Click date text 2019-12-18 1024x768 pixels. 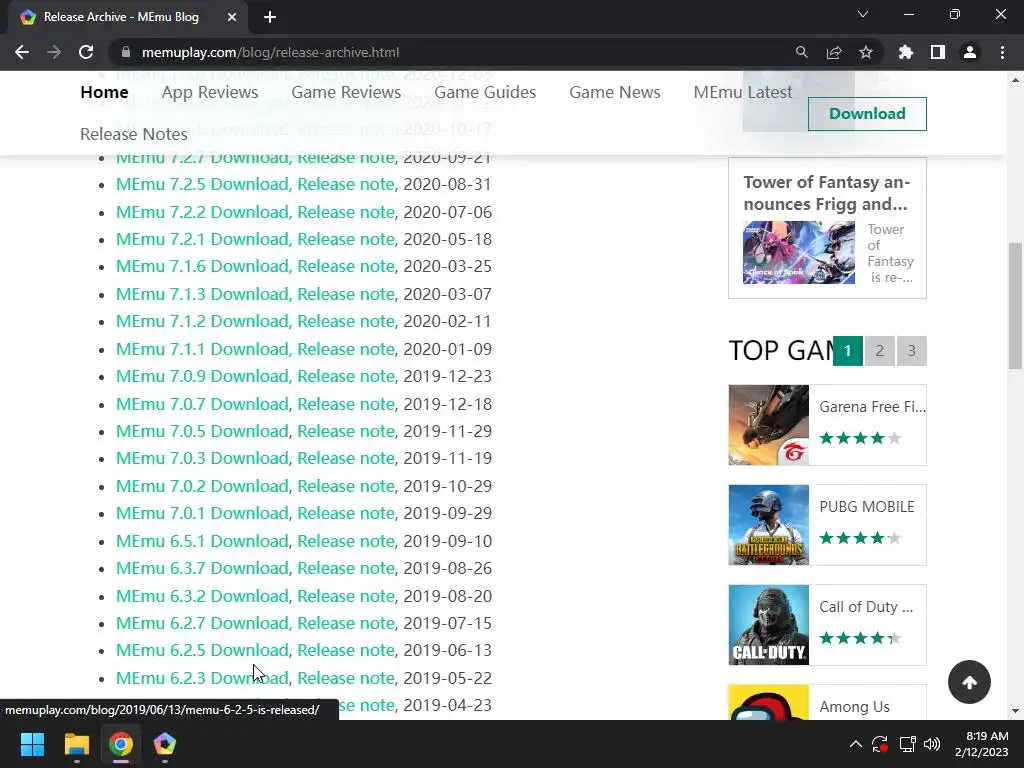pyautogui.click(x=447, y=404)
